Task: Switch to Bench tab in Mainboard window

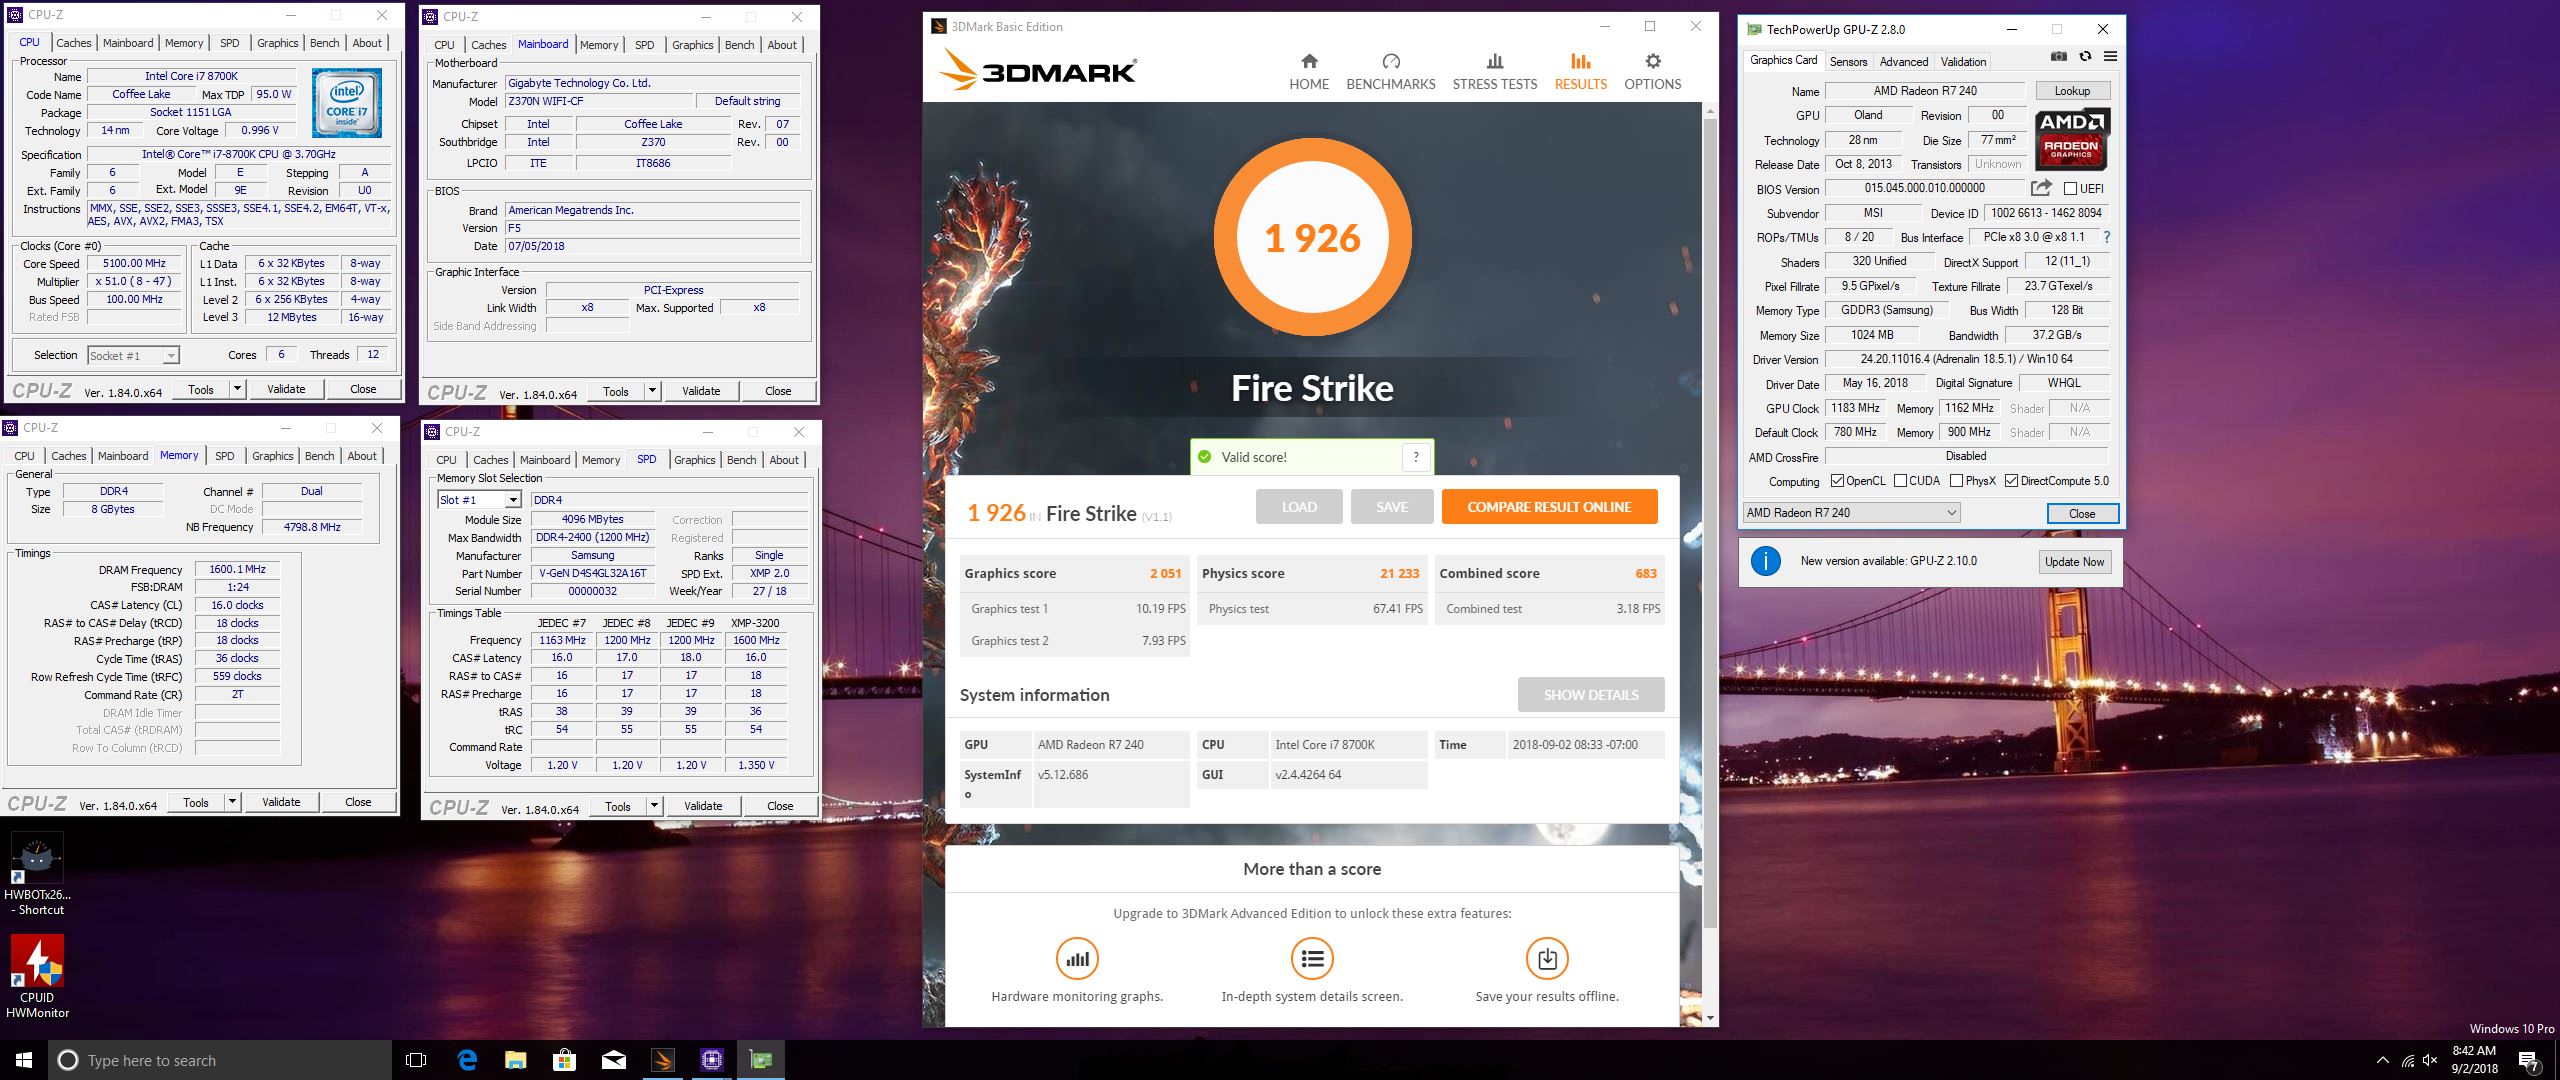Action: pos(739,45)
